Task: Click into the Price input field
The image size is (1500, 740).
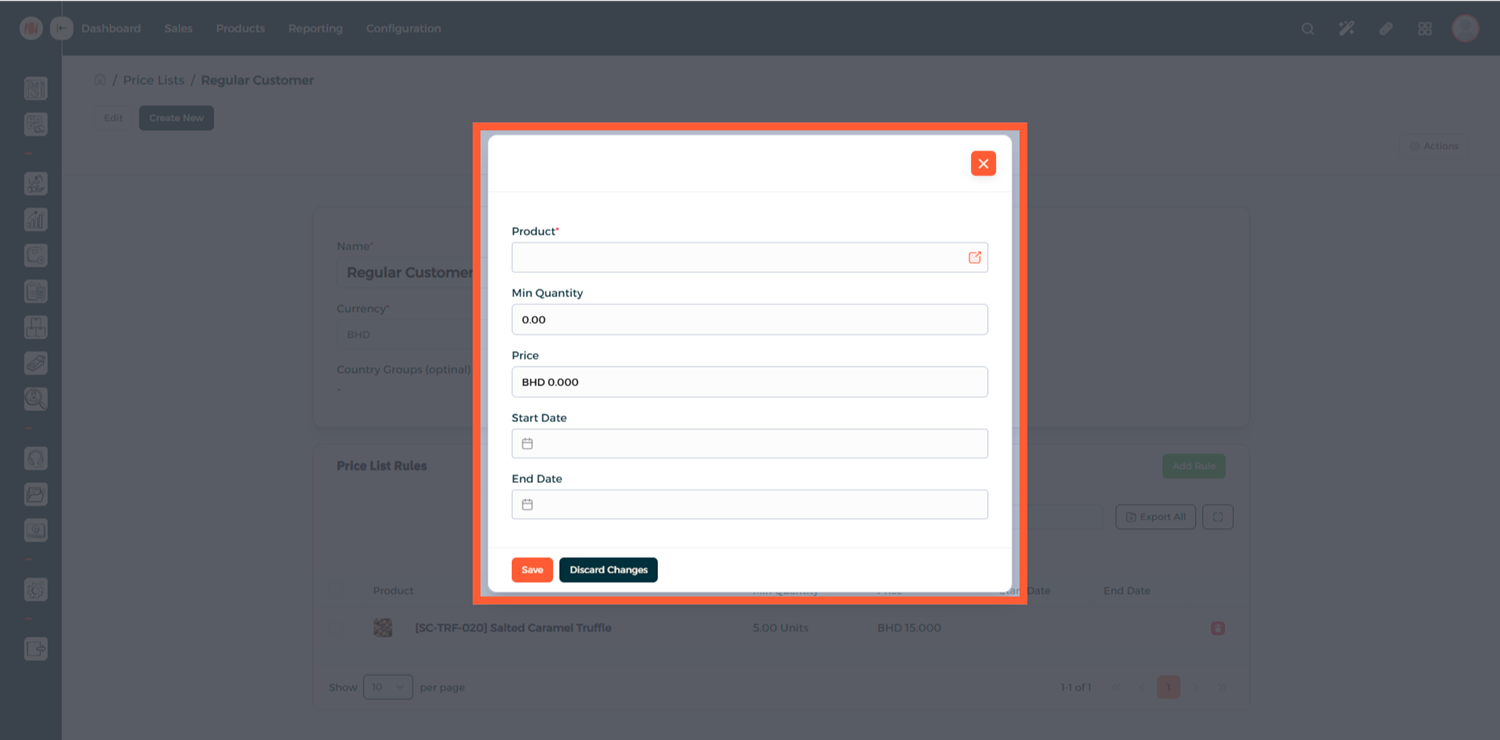Action: 749,382
